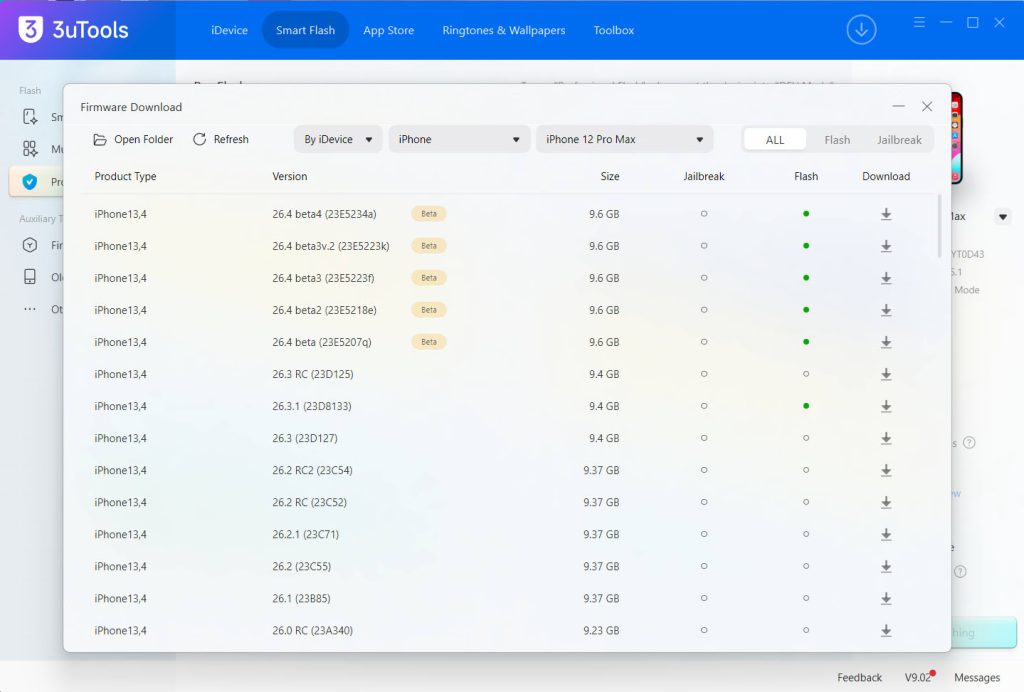Click version text 26.3.1 (23D8133)

pyautogui.click(x=312, y=406)
